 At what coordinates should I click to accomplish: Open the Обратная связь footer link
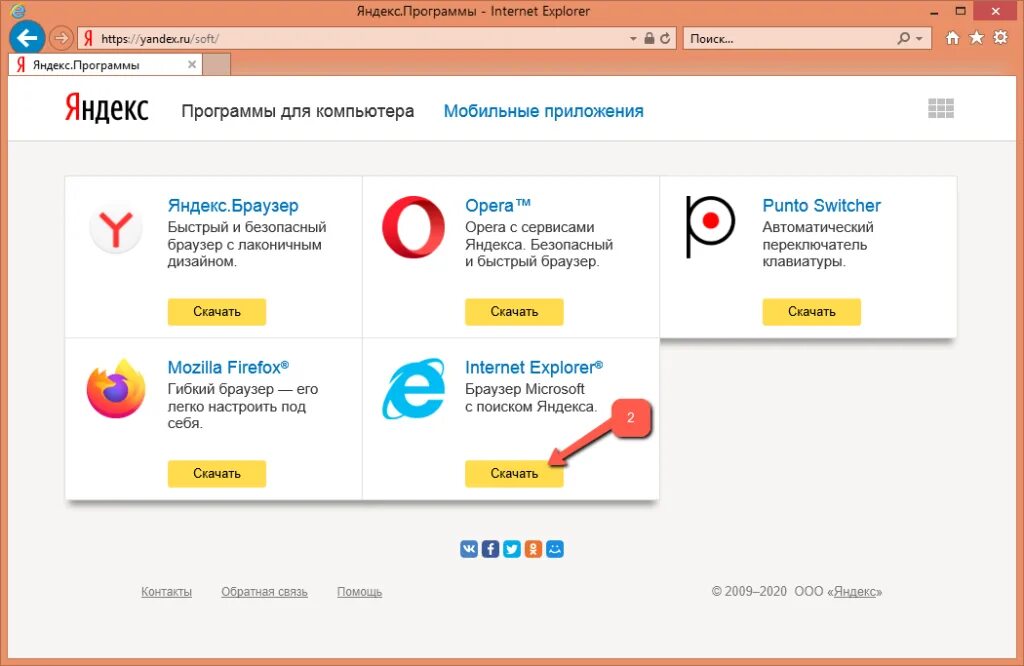[264, 592]
